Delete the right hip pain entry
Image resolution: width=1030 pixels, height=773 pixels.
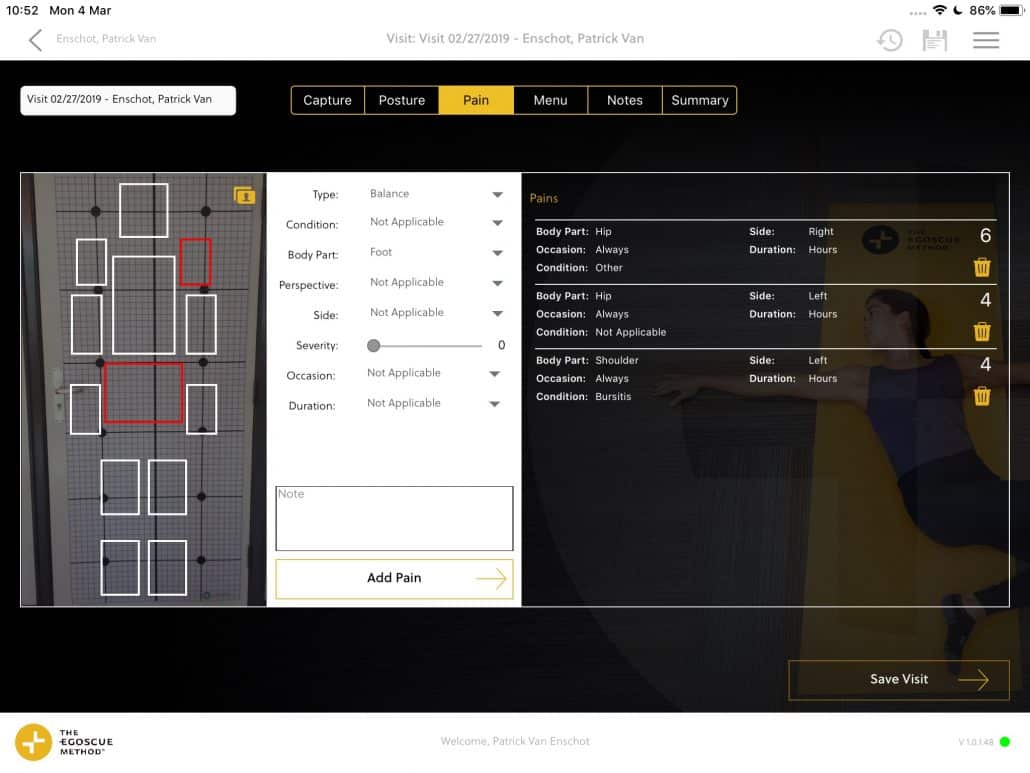982,267
